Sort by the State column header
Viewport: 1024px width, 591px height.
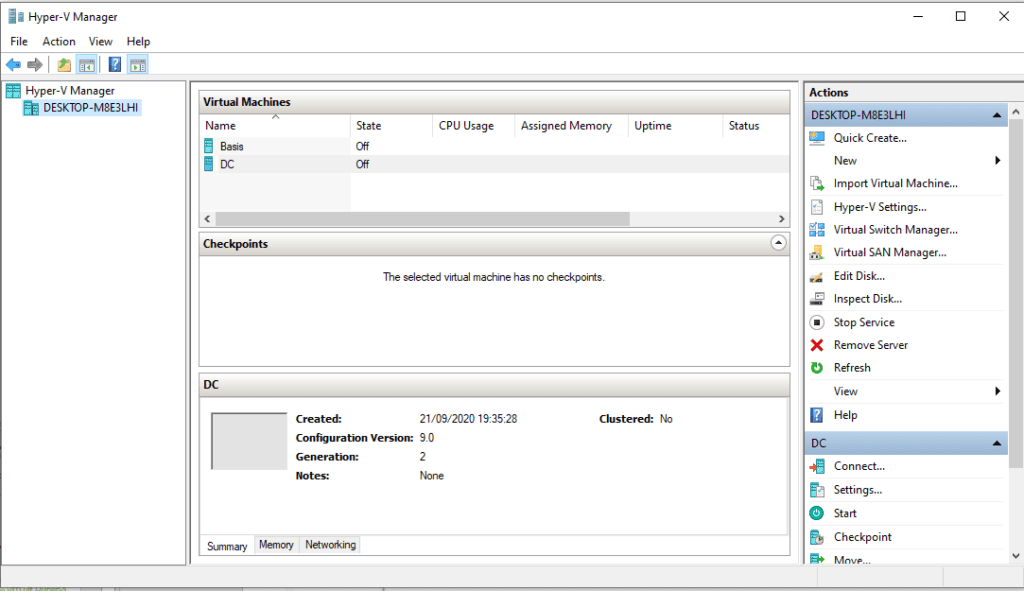pyautogui.click(x=391, y=125)
